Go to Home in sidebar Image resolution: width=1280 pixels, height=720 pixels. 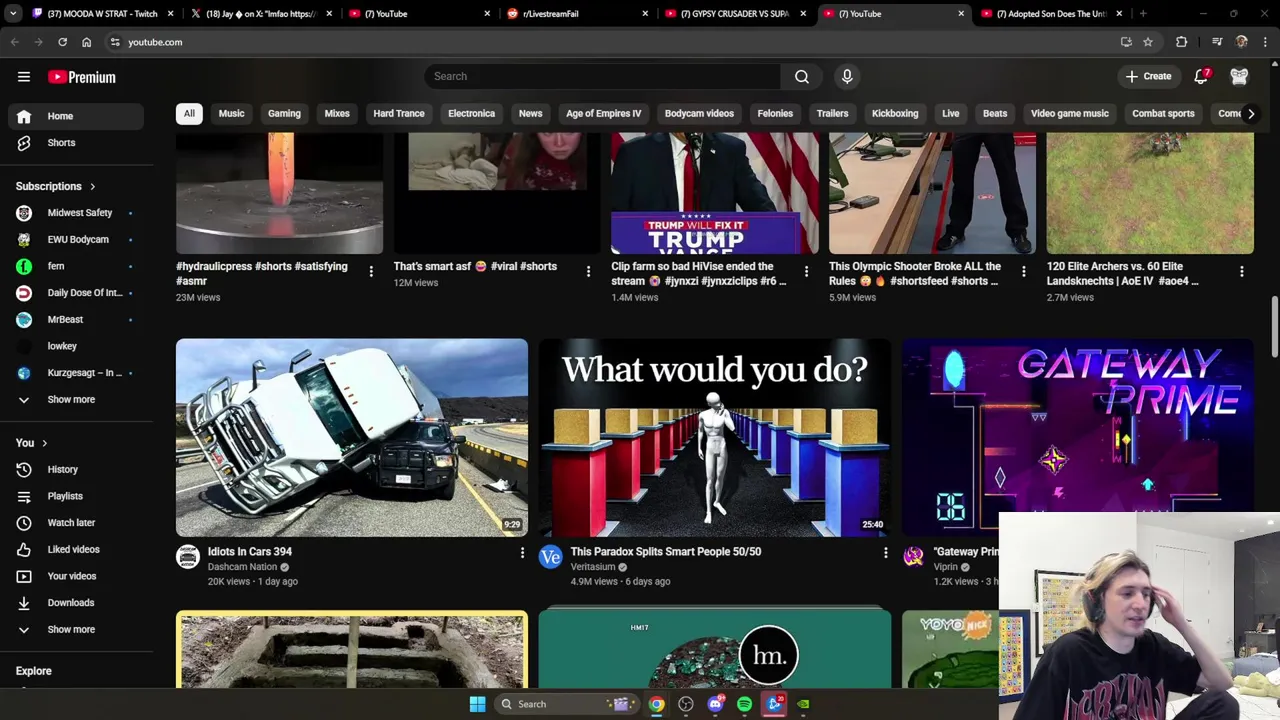click(x=77, y=116)
